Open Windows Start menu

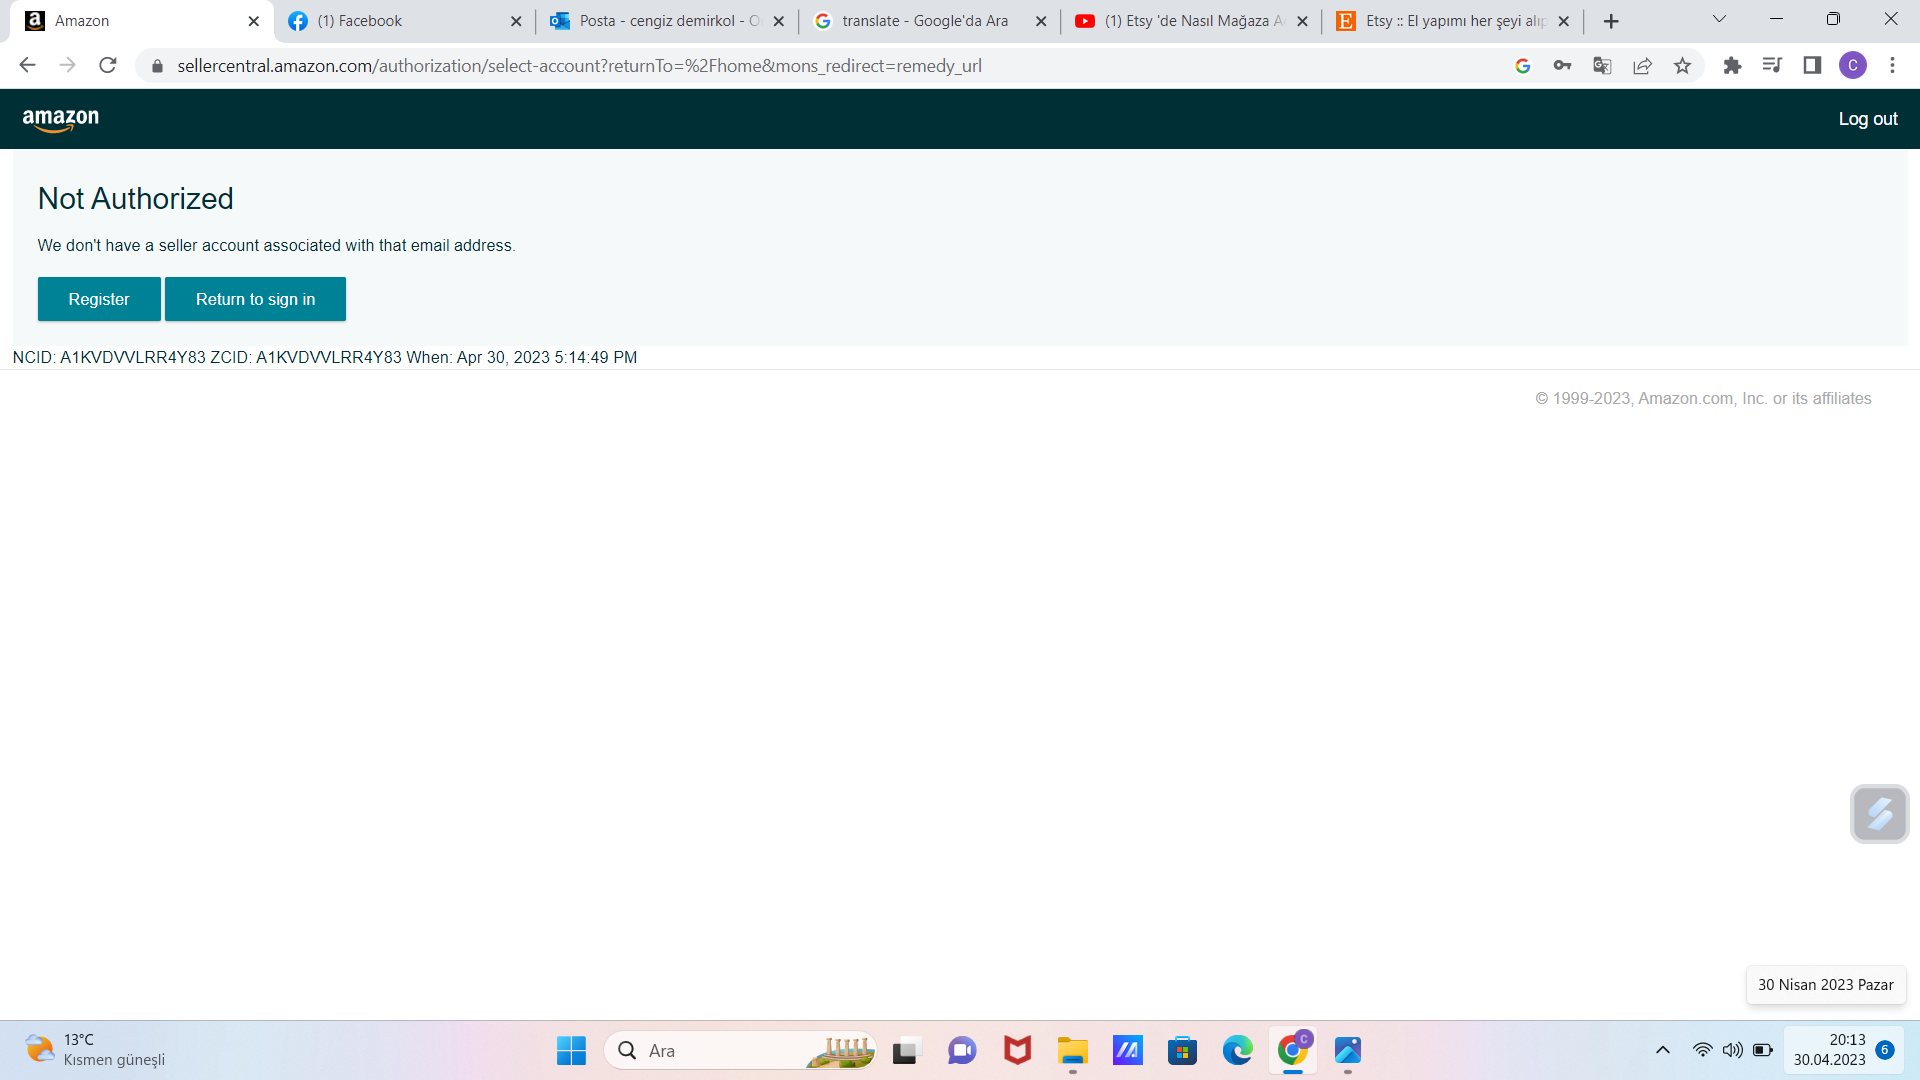coord(571,1051)
